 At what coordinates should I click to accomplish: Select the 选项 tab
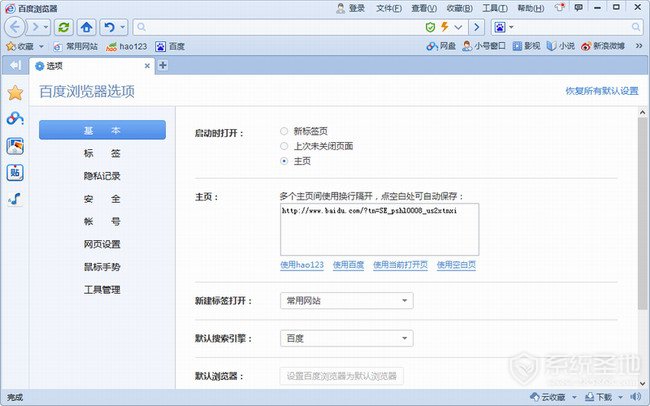tap(92, 66)
